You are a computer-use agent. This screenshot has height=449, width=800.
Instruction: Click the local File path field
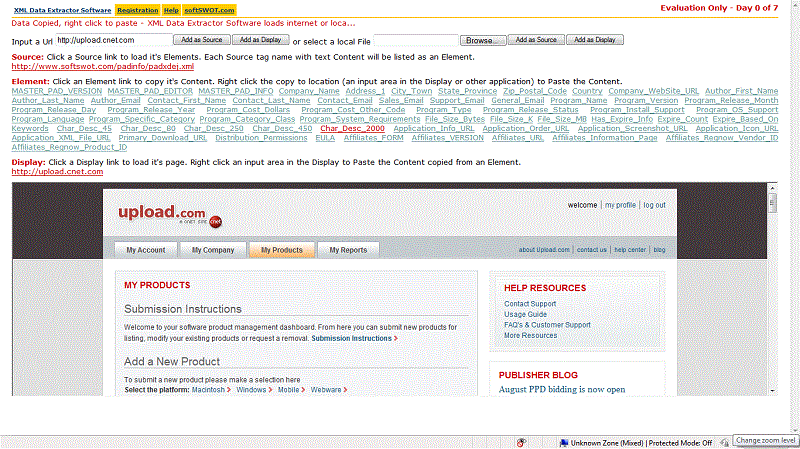416,40
